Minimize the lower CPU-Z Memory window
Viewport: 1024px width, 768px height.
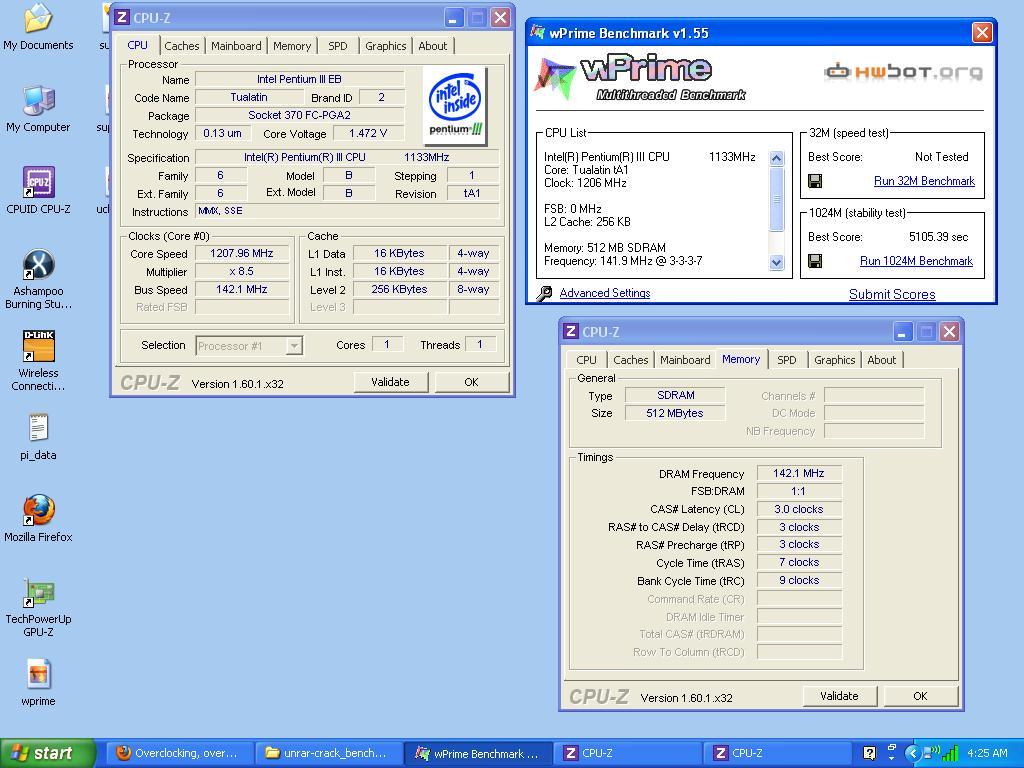point(903,332)
